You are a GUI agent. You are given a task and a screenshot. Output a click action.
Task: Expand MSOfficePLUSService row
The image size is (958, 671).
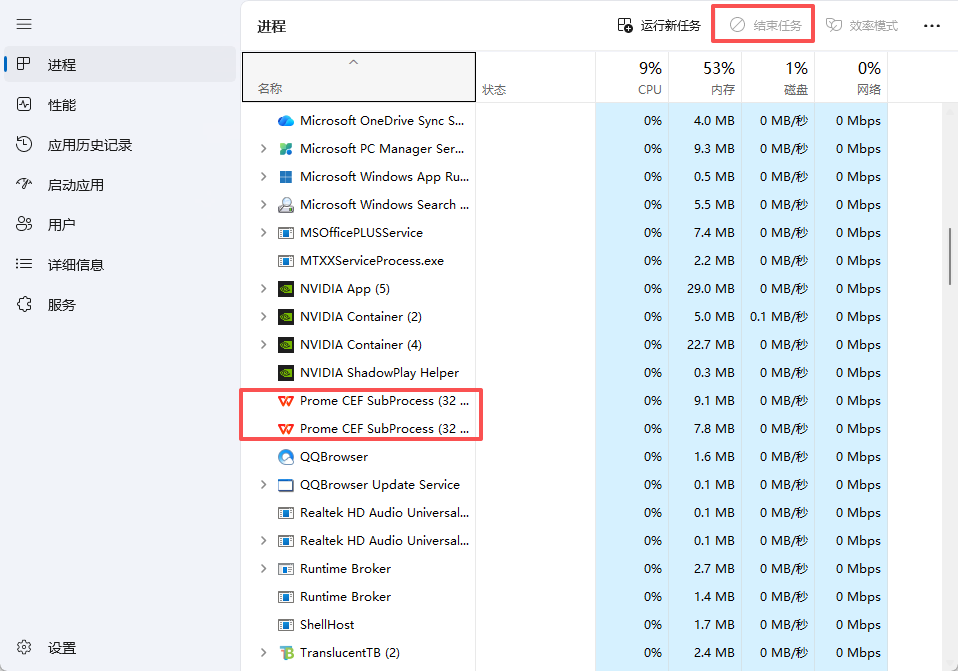(x=263, y=233)
